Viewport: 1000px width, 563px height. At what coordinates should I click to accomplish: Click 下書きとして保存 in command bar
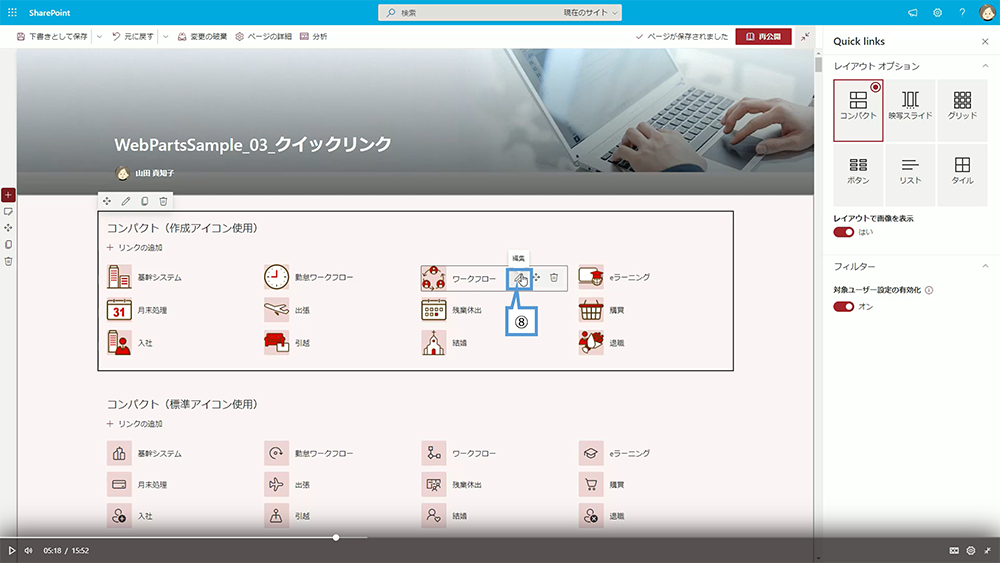click(x=52, y=36)
